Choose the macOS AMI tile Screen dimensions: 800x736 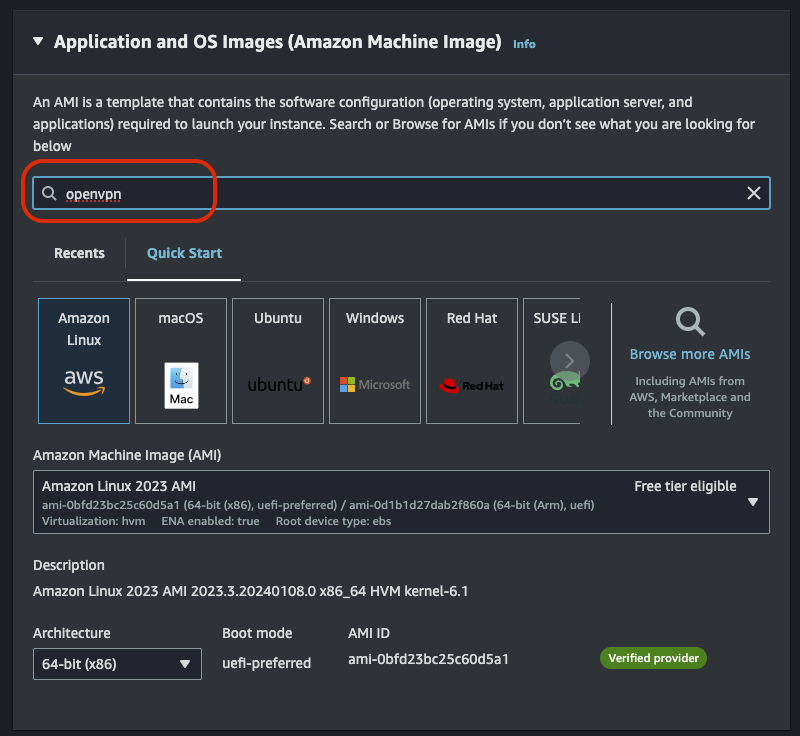click(x=181, y=361)
